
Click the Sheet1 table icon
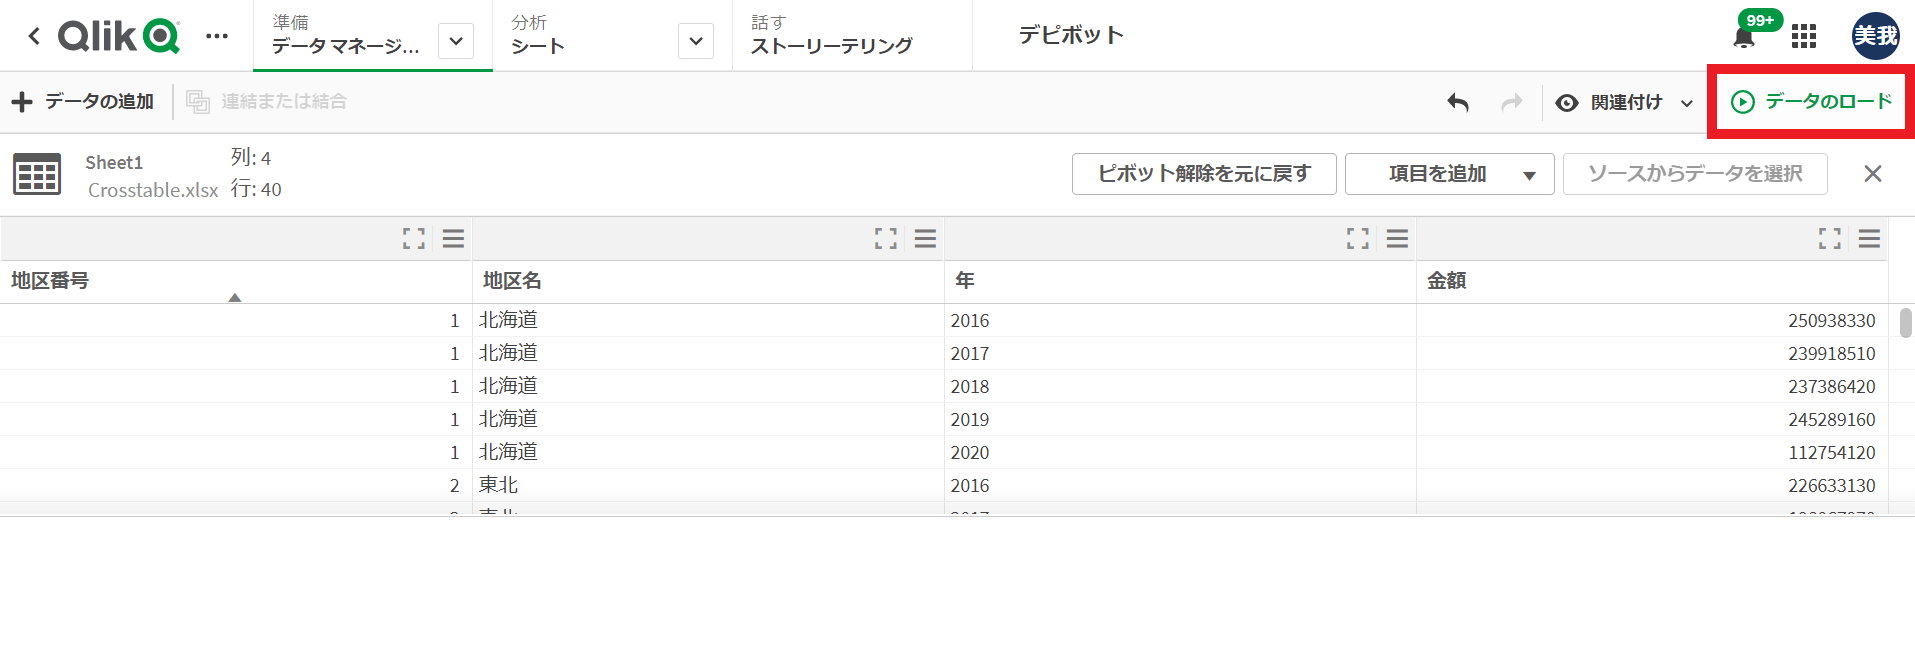37,174
